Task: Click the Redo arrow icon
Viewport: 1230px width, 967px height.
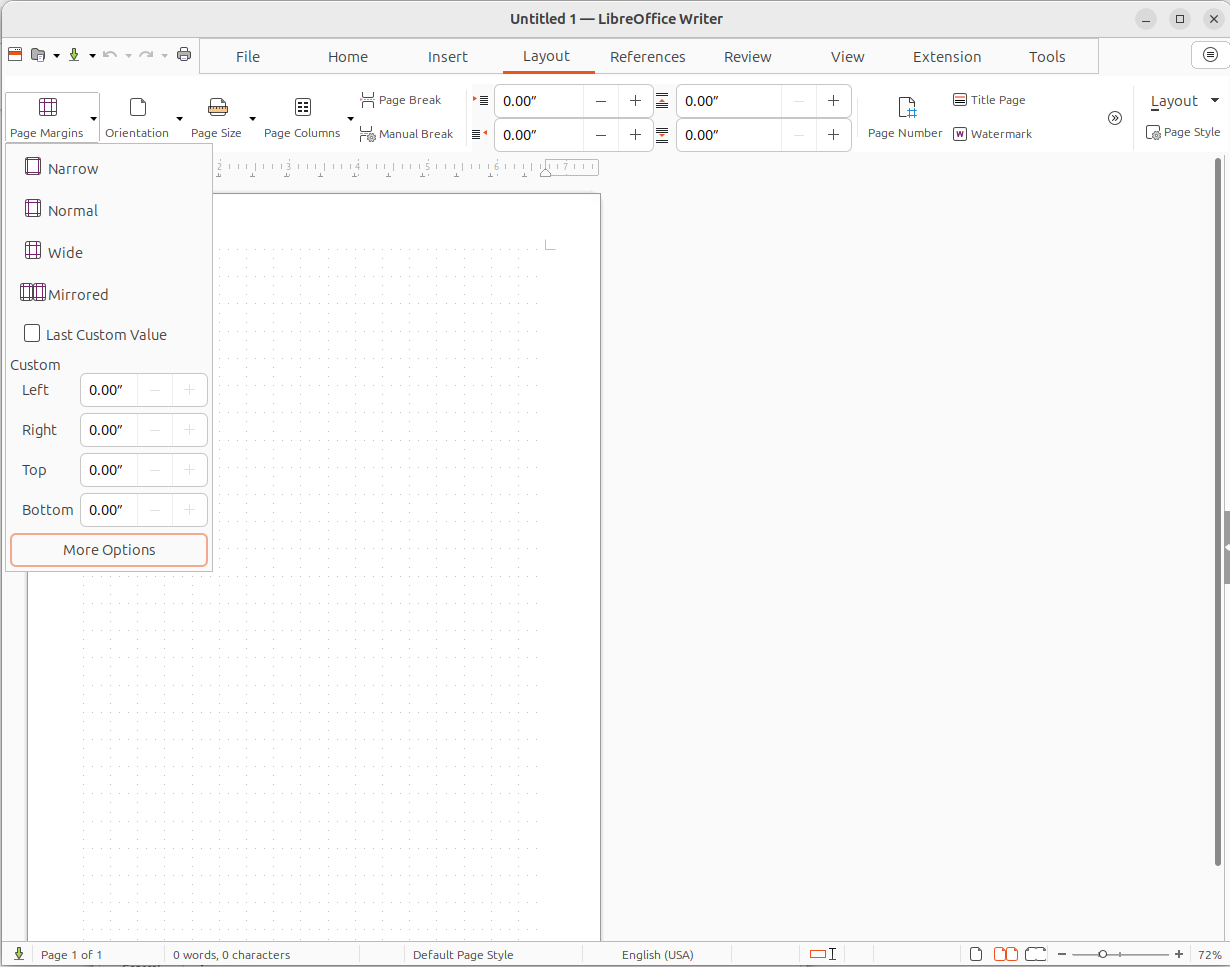Action: [x=146, y=55]
